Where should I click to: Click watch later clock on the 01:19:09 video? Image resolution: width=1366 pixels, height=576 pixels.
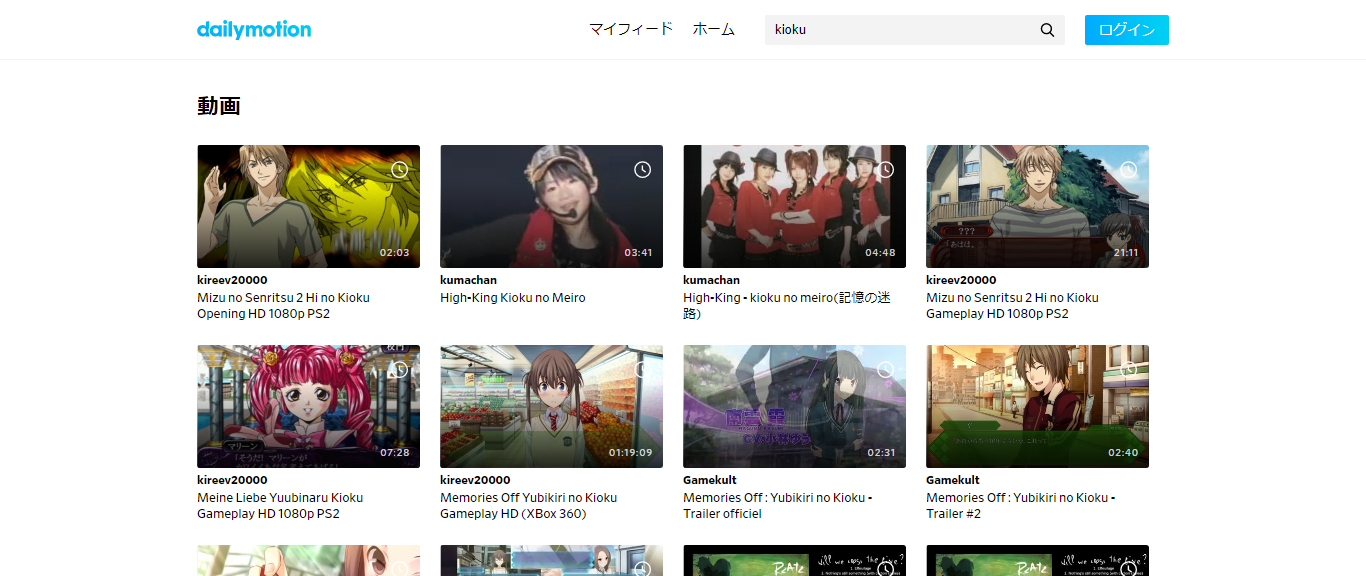click(x=642, y=369)
